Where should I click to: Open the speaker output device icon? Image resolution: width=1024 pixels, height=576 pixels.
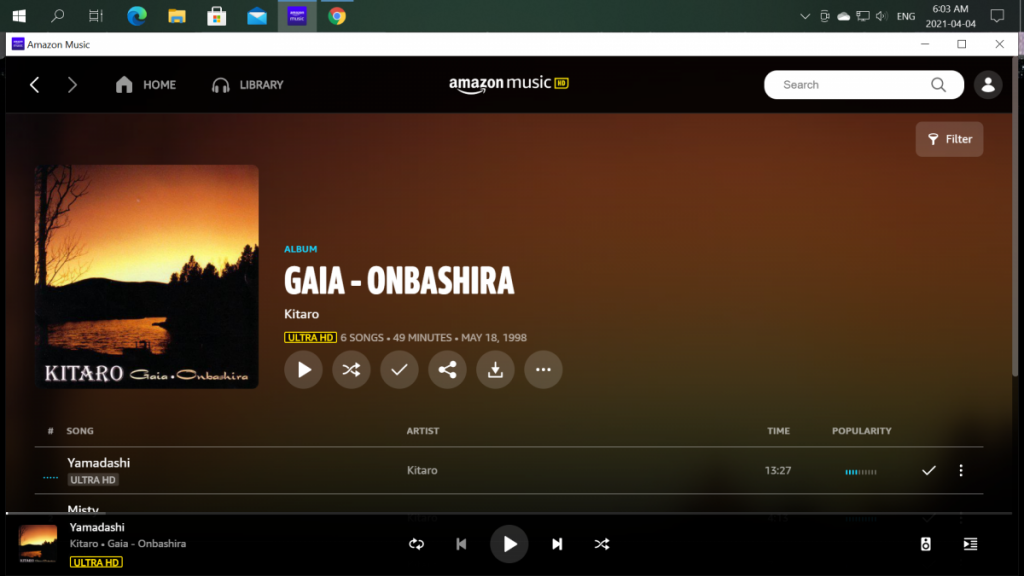(x=925, y=544)
